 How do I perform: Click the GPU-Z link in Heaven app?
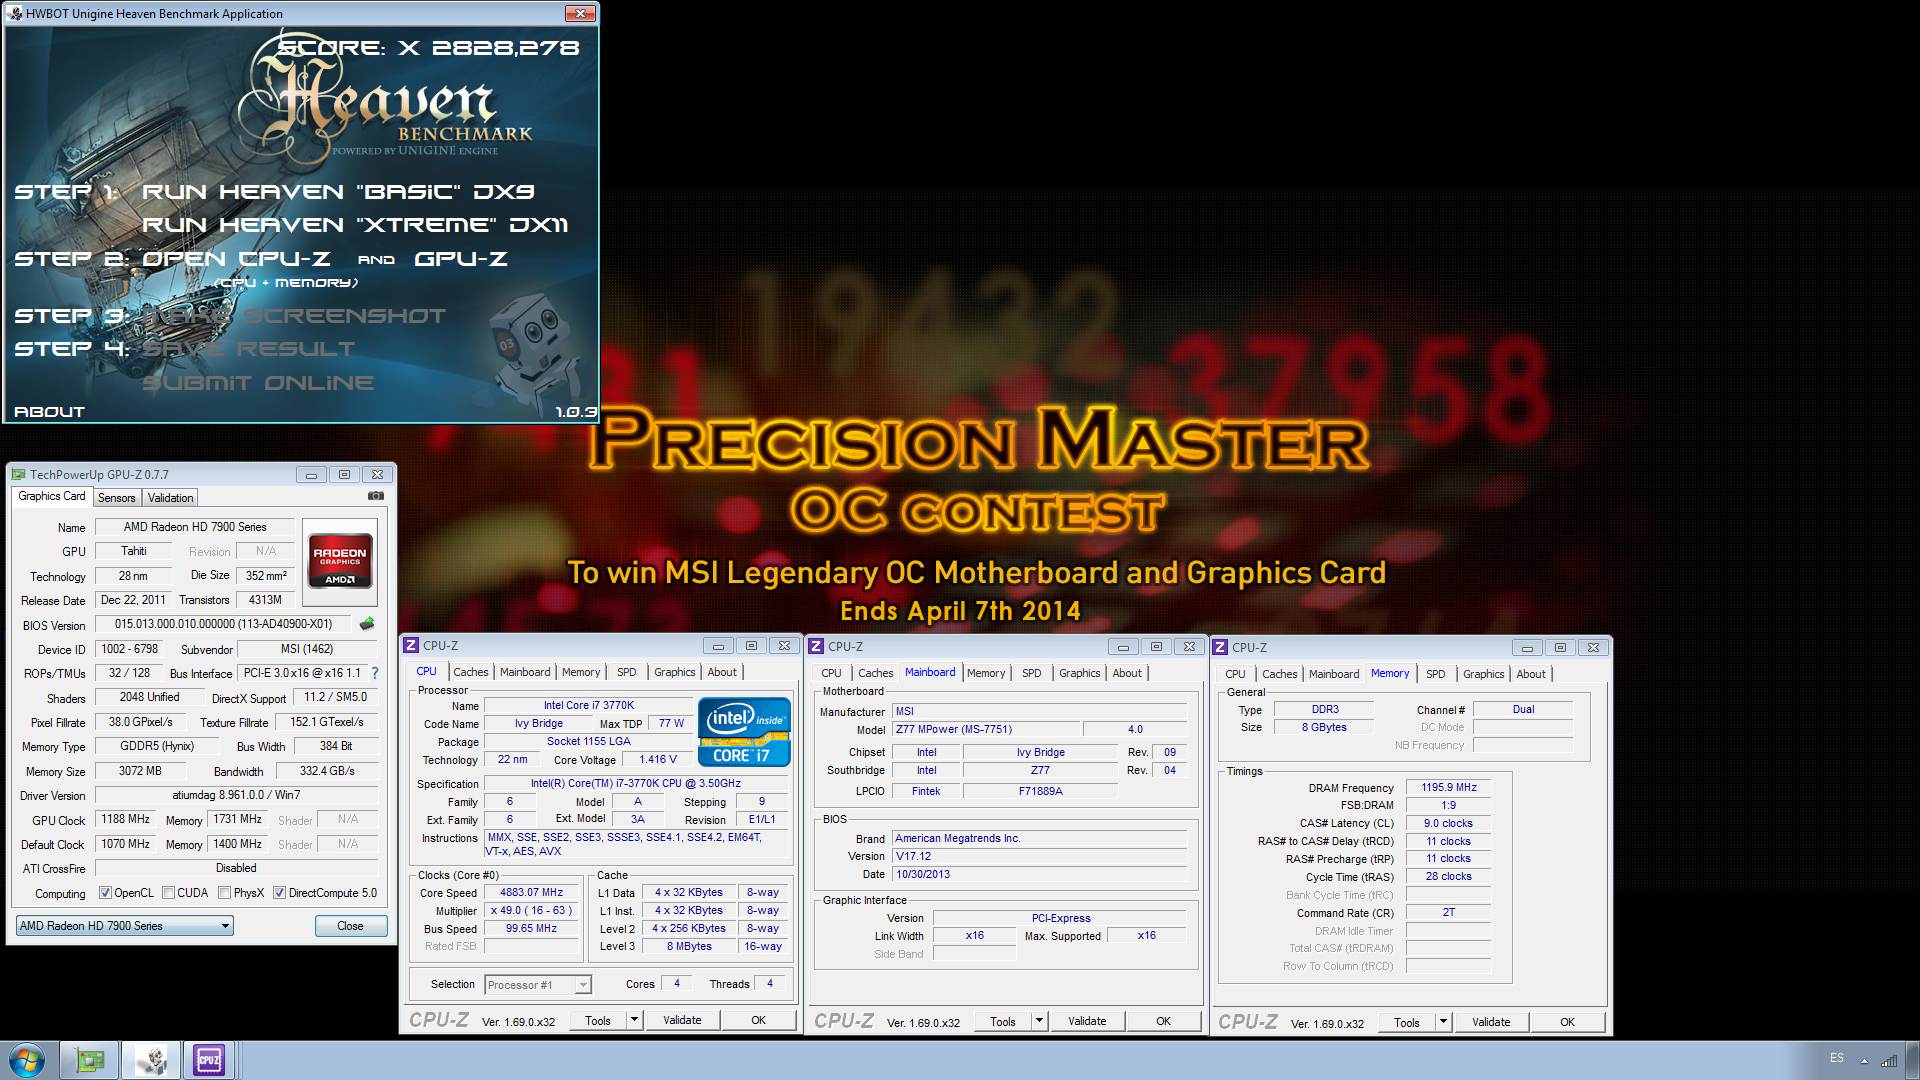461,259
